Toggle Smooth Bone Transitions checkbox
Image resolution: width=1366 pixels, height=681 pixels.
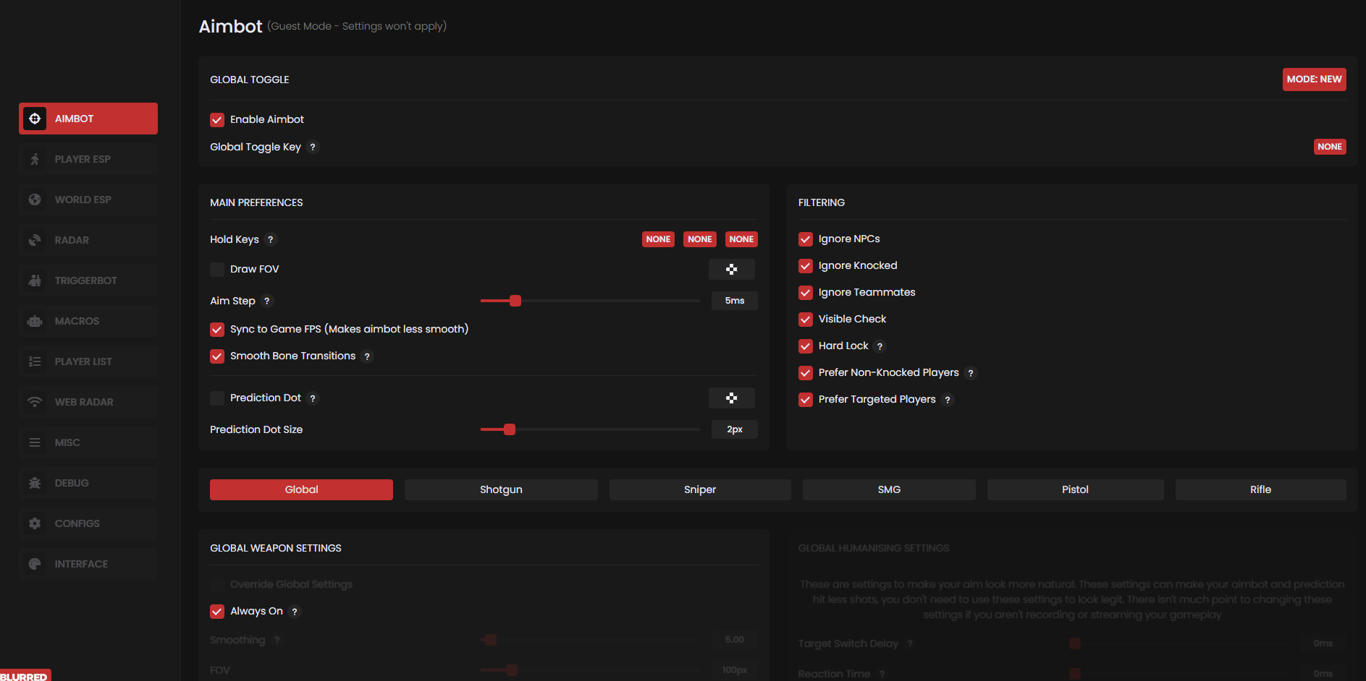point(217,356)
